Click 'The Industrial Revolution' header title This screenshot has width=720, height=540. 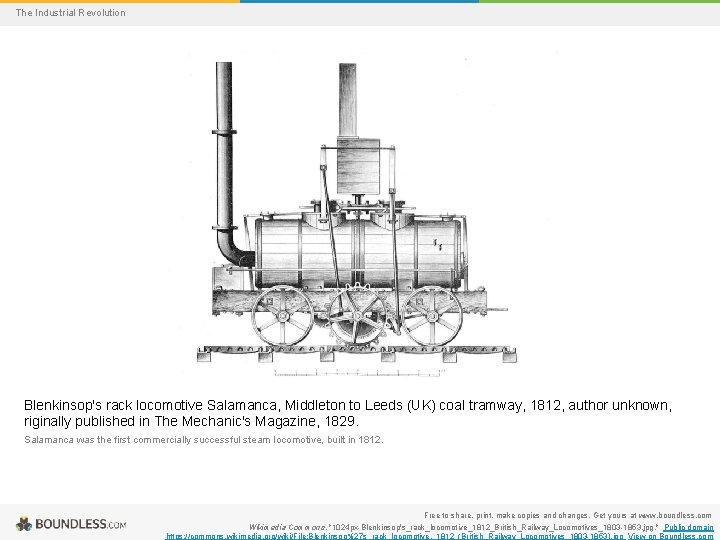point(70,13)
